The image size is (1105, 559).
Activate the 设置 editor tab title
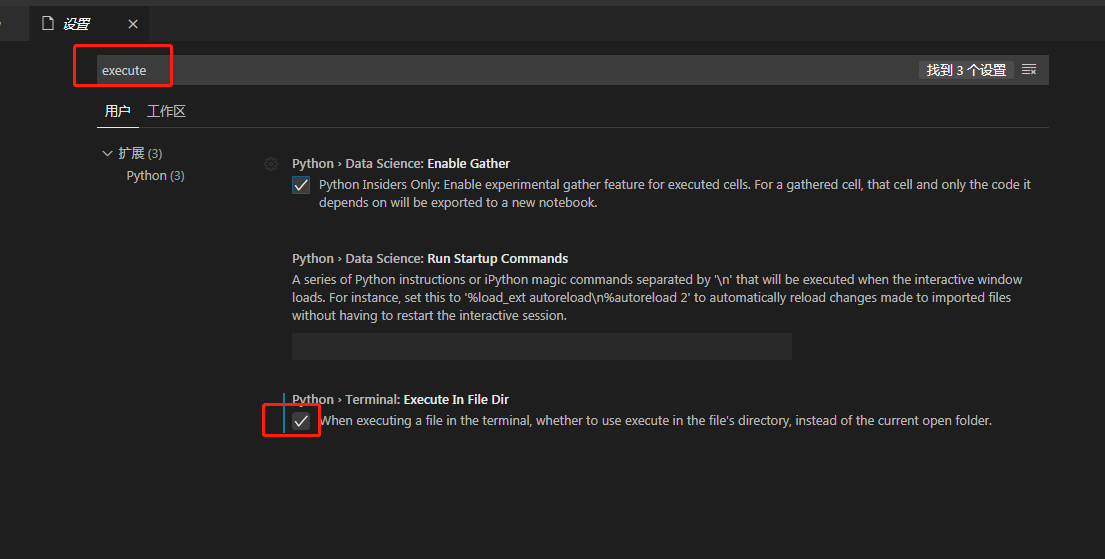[x=77, y=24]
